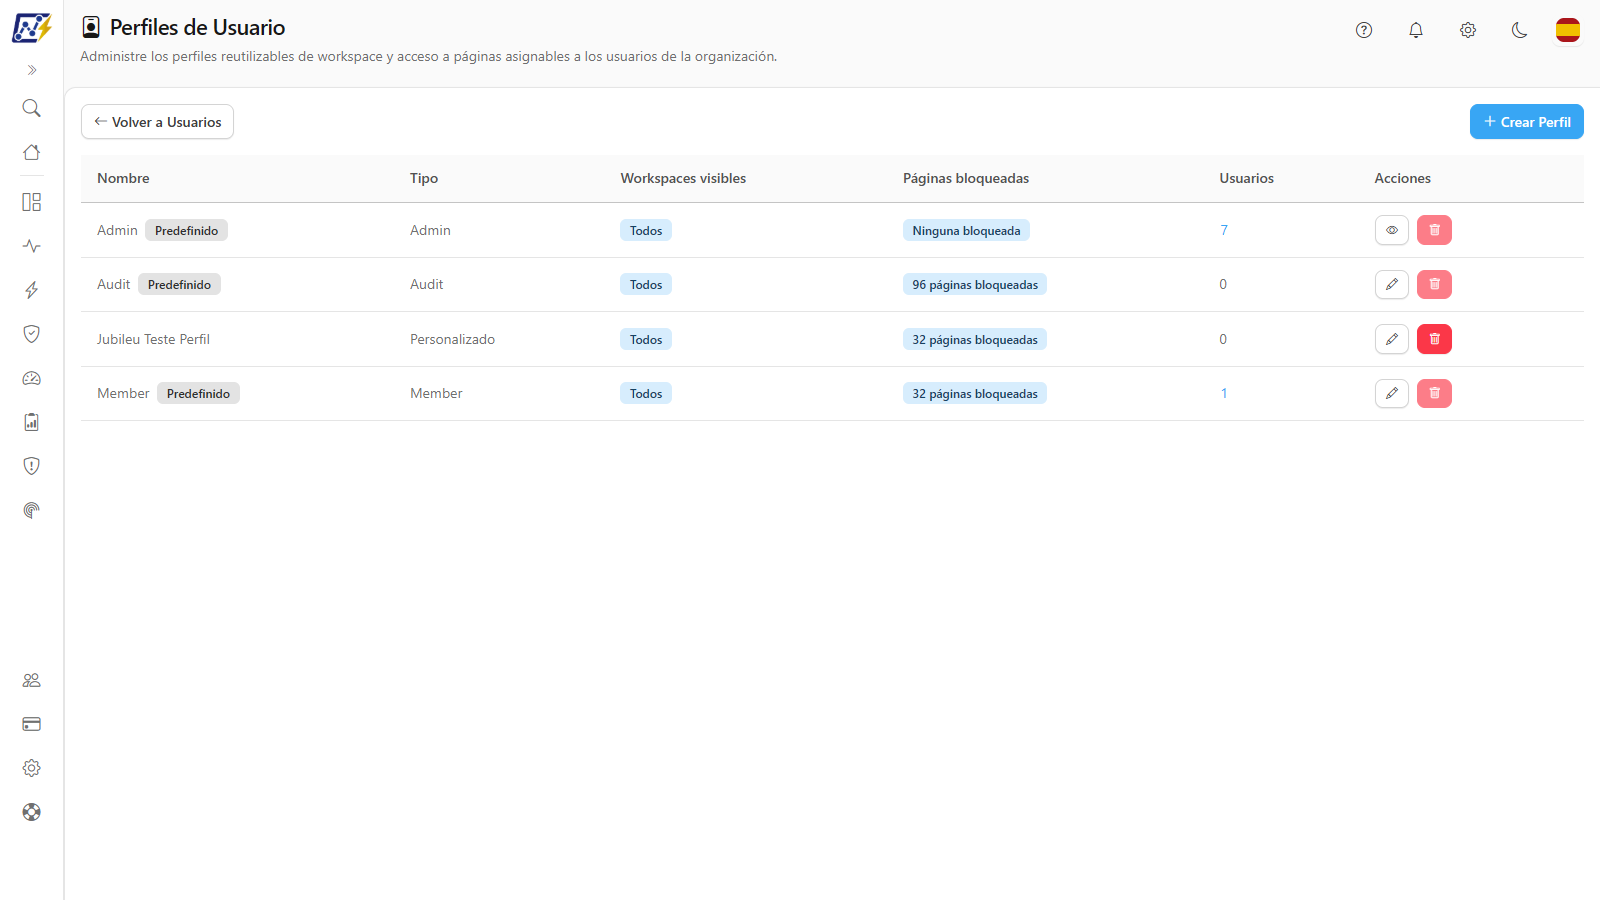The width and height of the screenshot is (1600, 900).
Task: Open the lightning bolt icon in sidebar
Action: pos(31,290)
